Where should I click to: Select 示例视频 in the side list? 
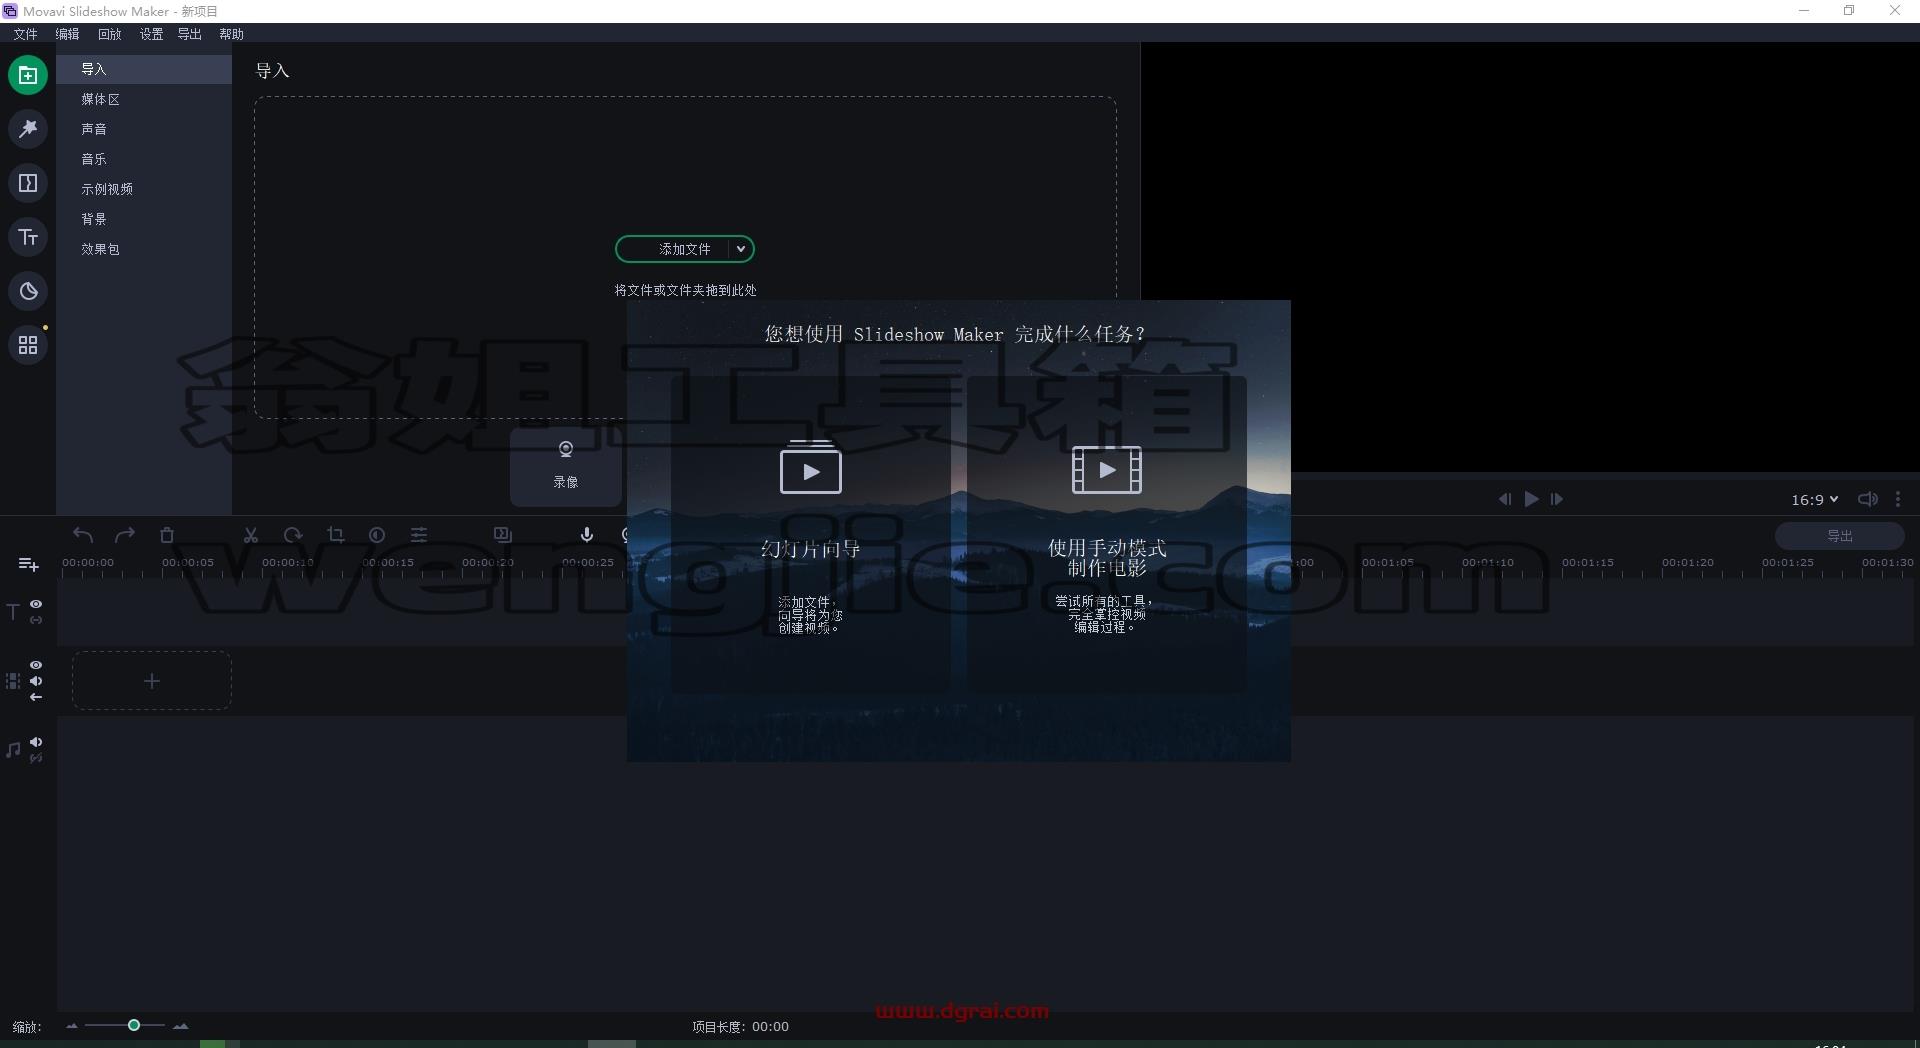point(144,189)
